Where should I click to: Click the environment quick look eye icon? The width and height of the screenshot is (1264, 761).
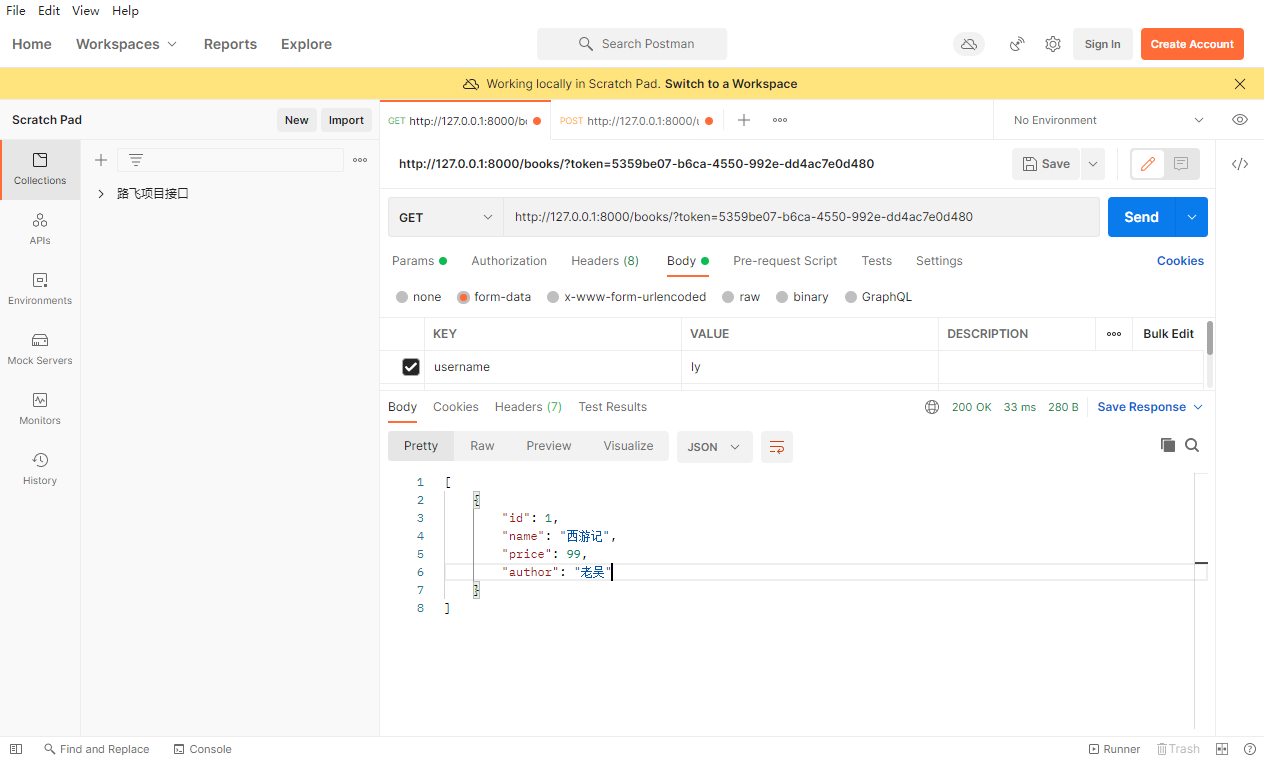tap(1240, 120)
